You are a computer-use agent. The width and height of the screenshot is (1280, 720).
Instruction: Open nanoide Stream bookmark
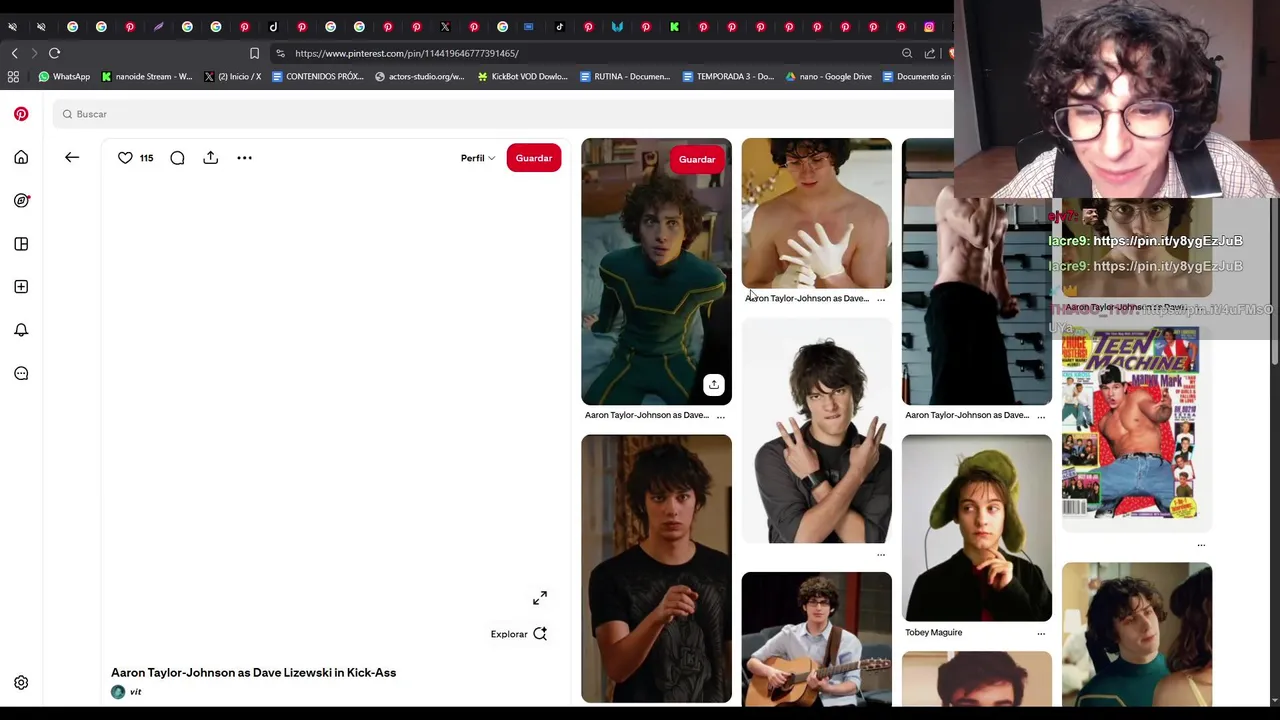click(x=147, y=76)
